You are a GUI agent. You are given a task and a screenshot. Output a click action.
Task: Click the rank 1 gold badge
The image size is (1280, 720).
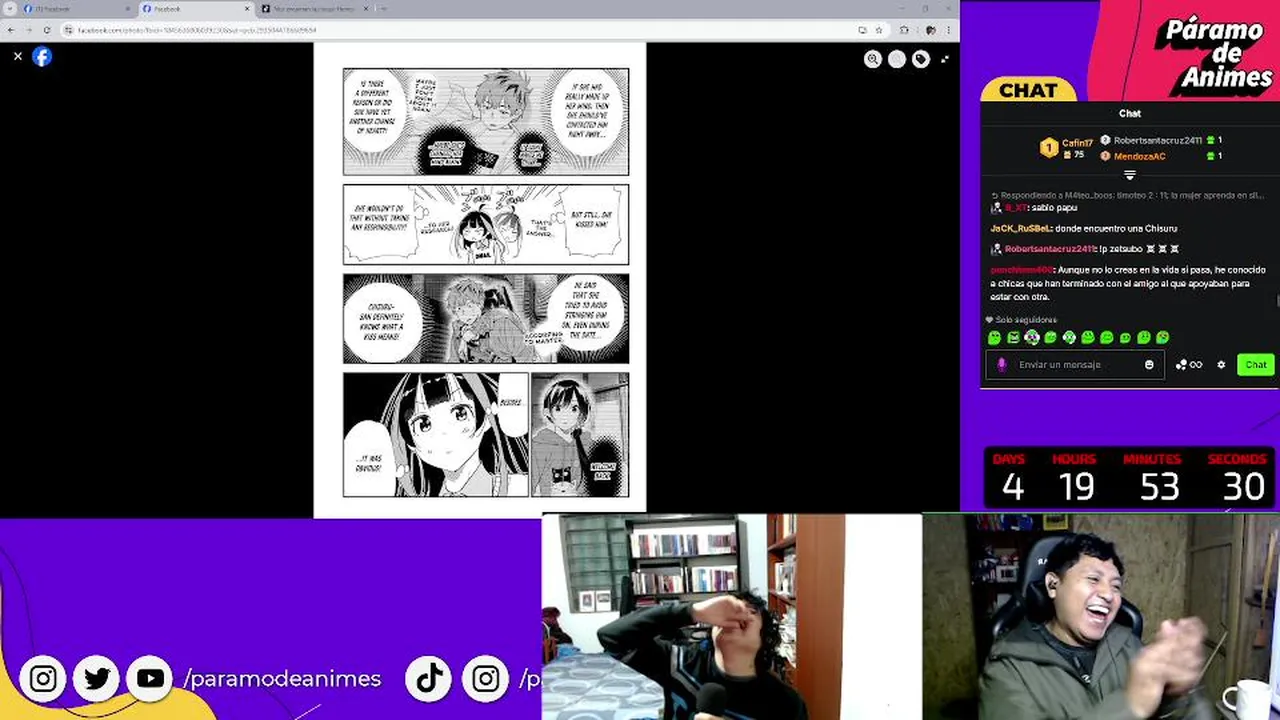(x=1048, y=148)
